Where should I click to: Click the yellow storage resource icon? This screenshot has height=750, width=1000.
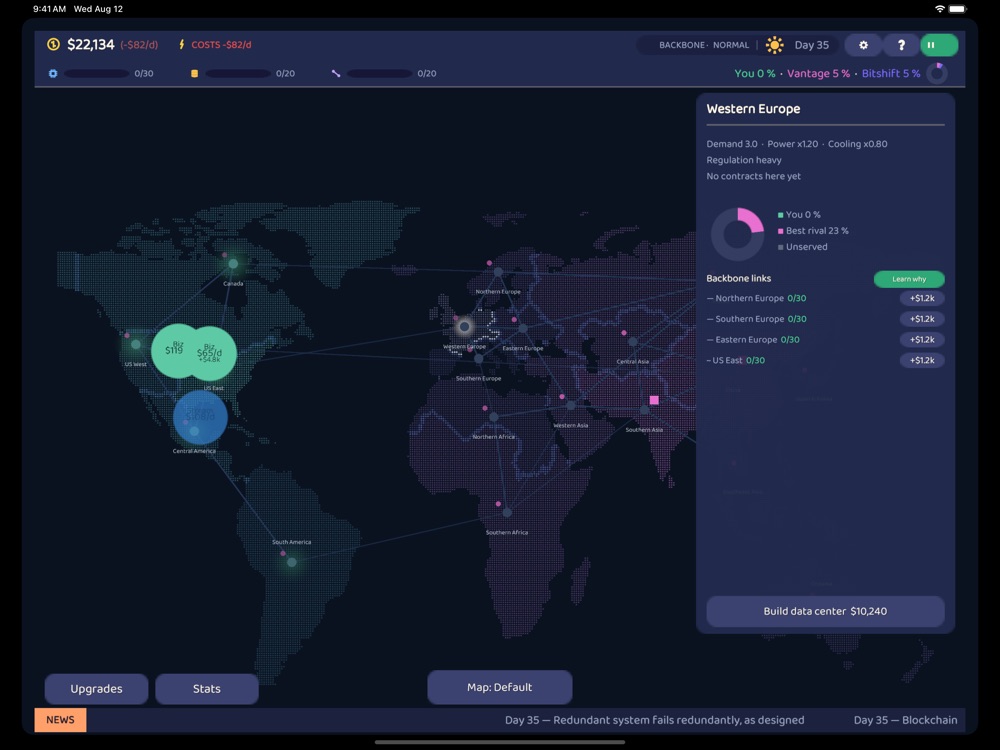point(195,73)
